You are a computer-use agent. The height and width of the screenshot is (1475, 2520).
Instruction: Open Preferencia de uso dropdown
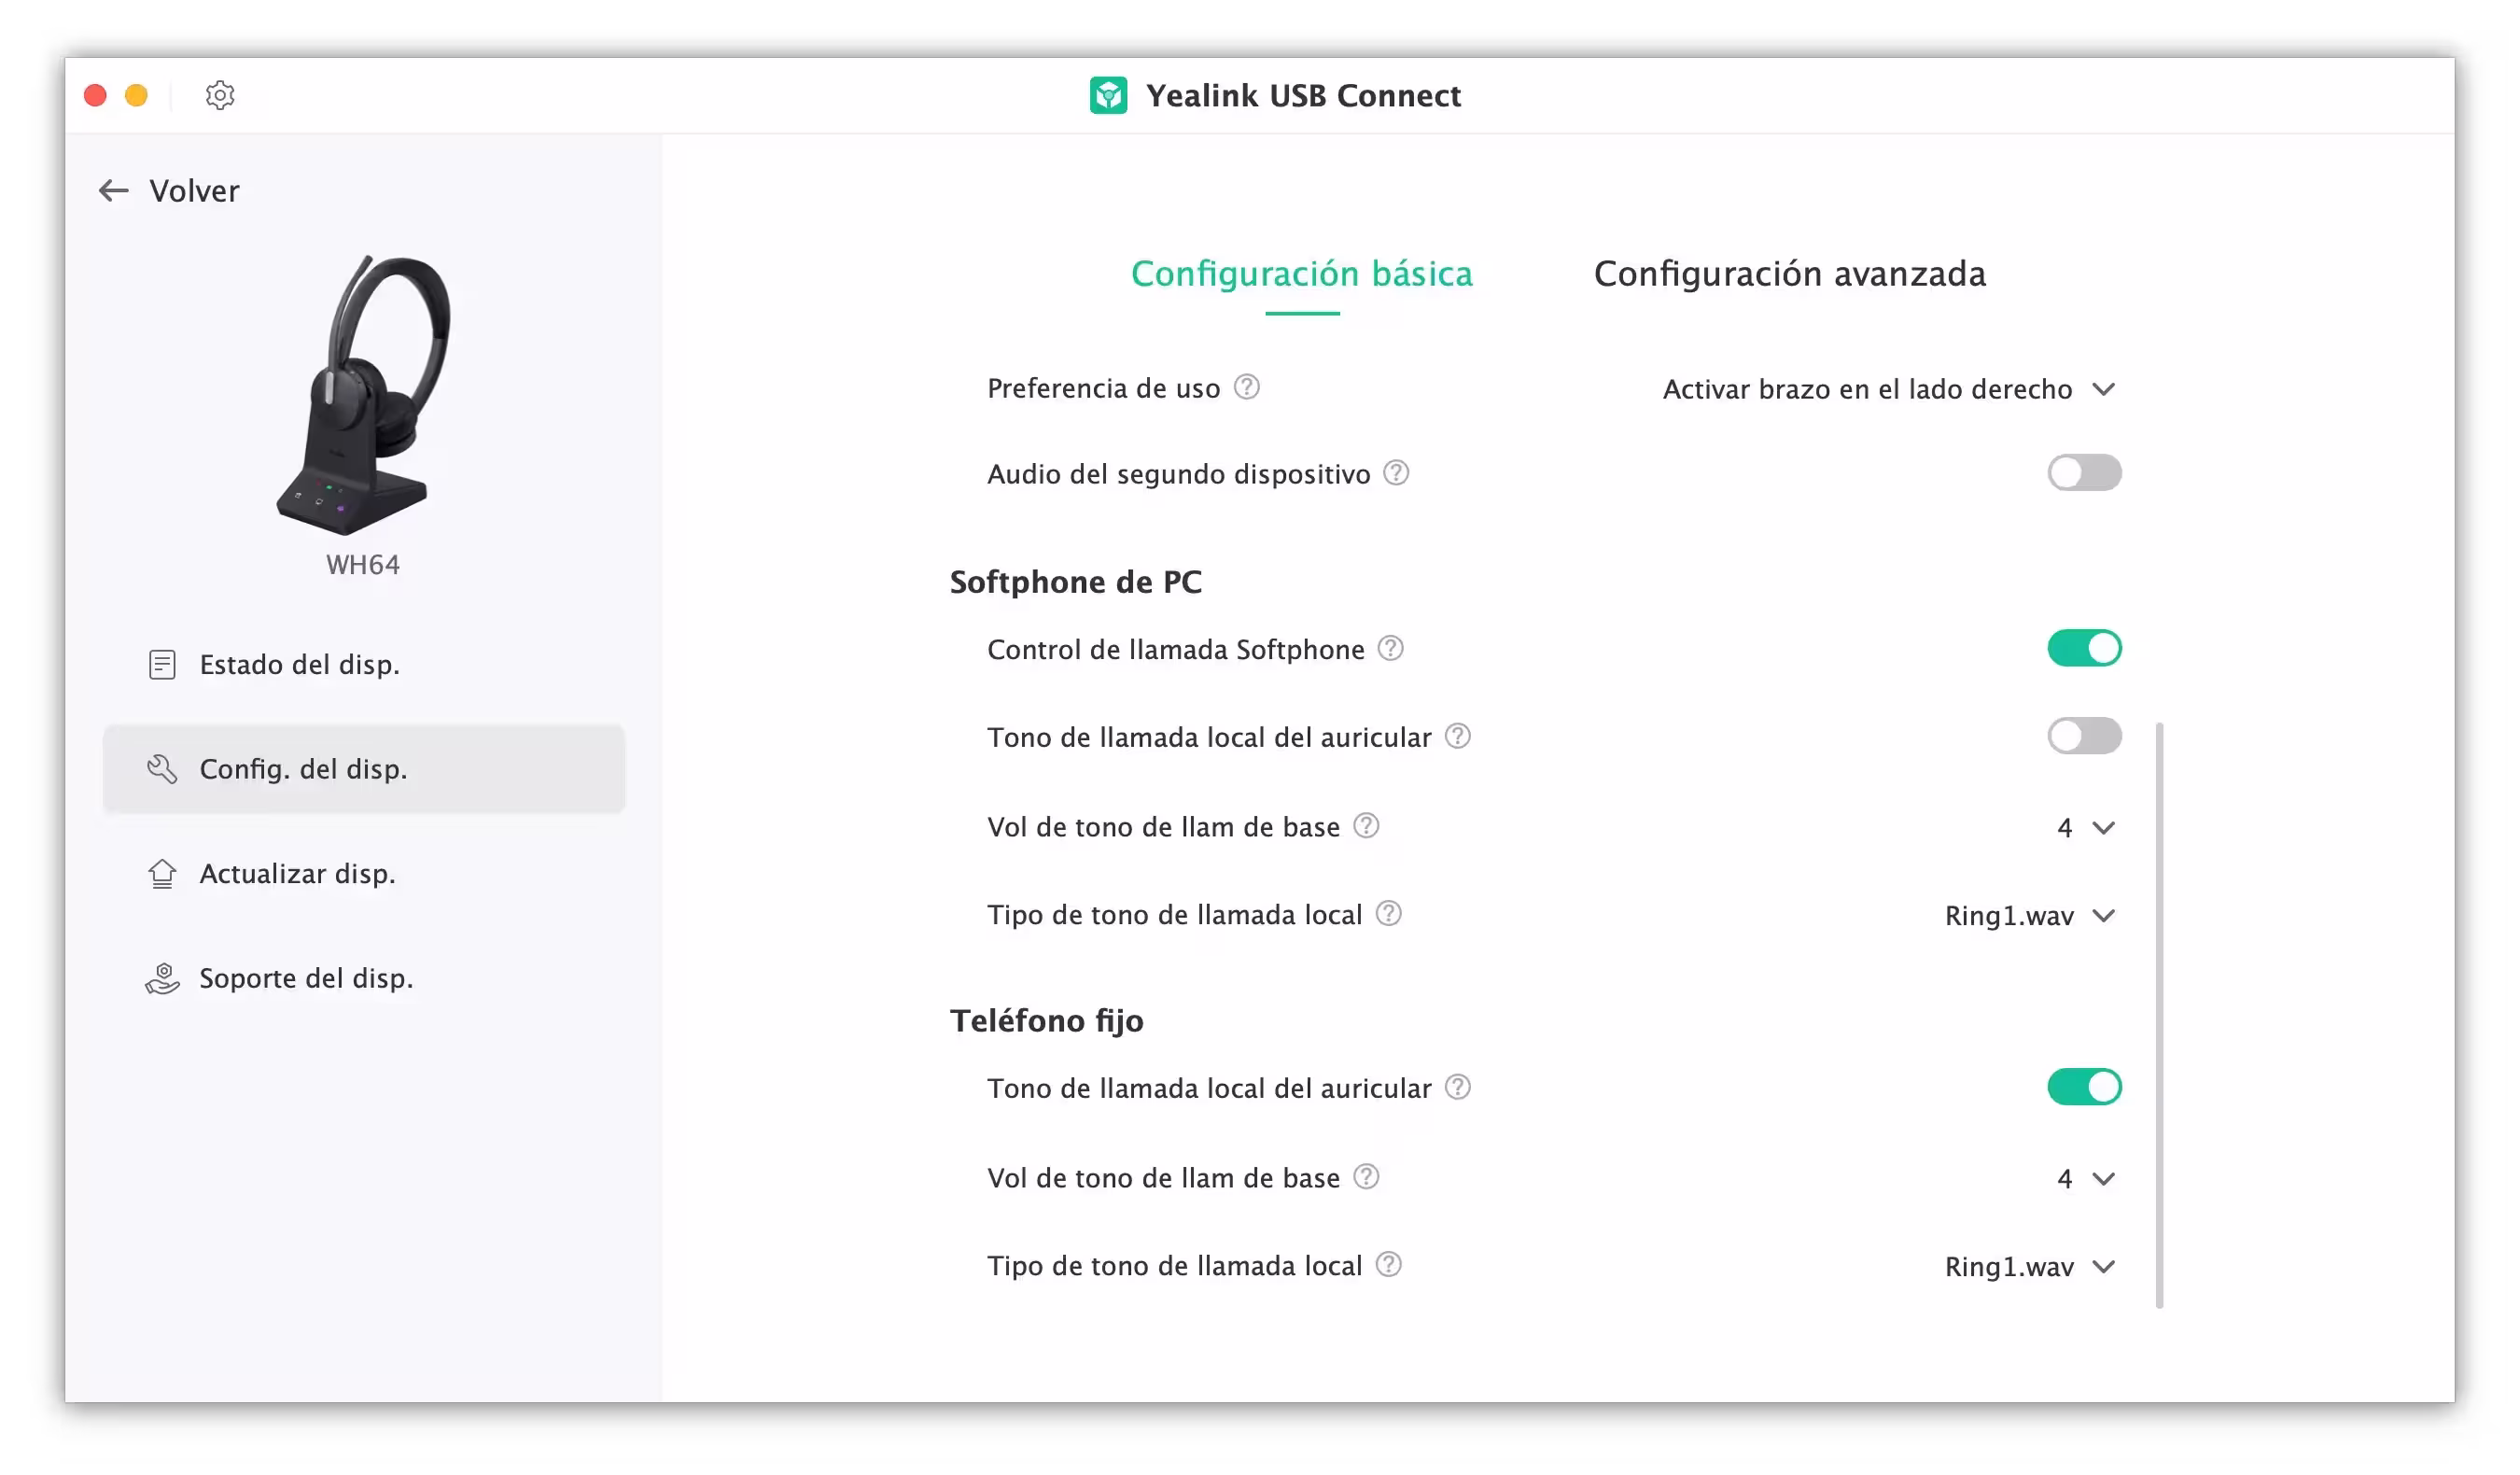pyautogui.click(x=1889, y=389)
